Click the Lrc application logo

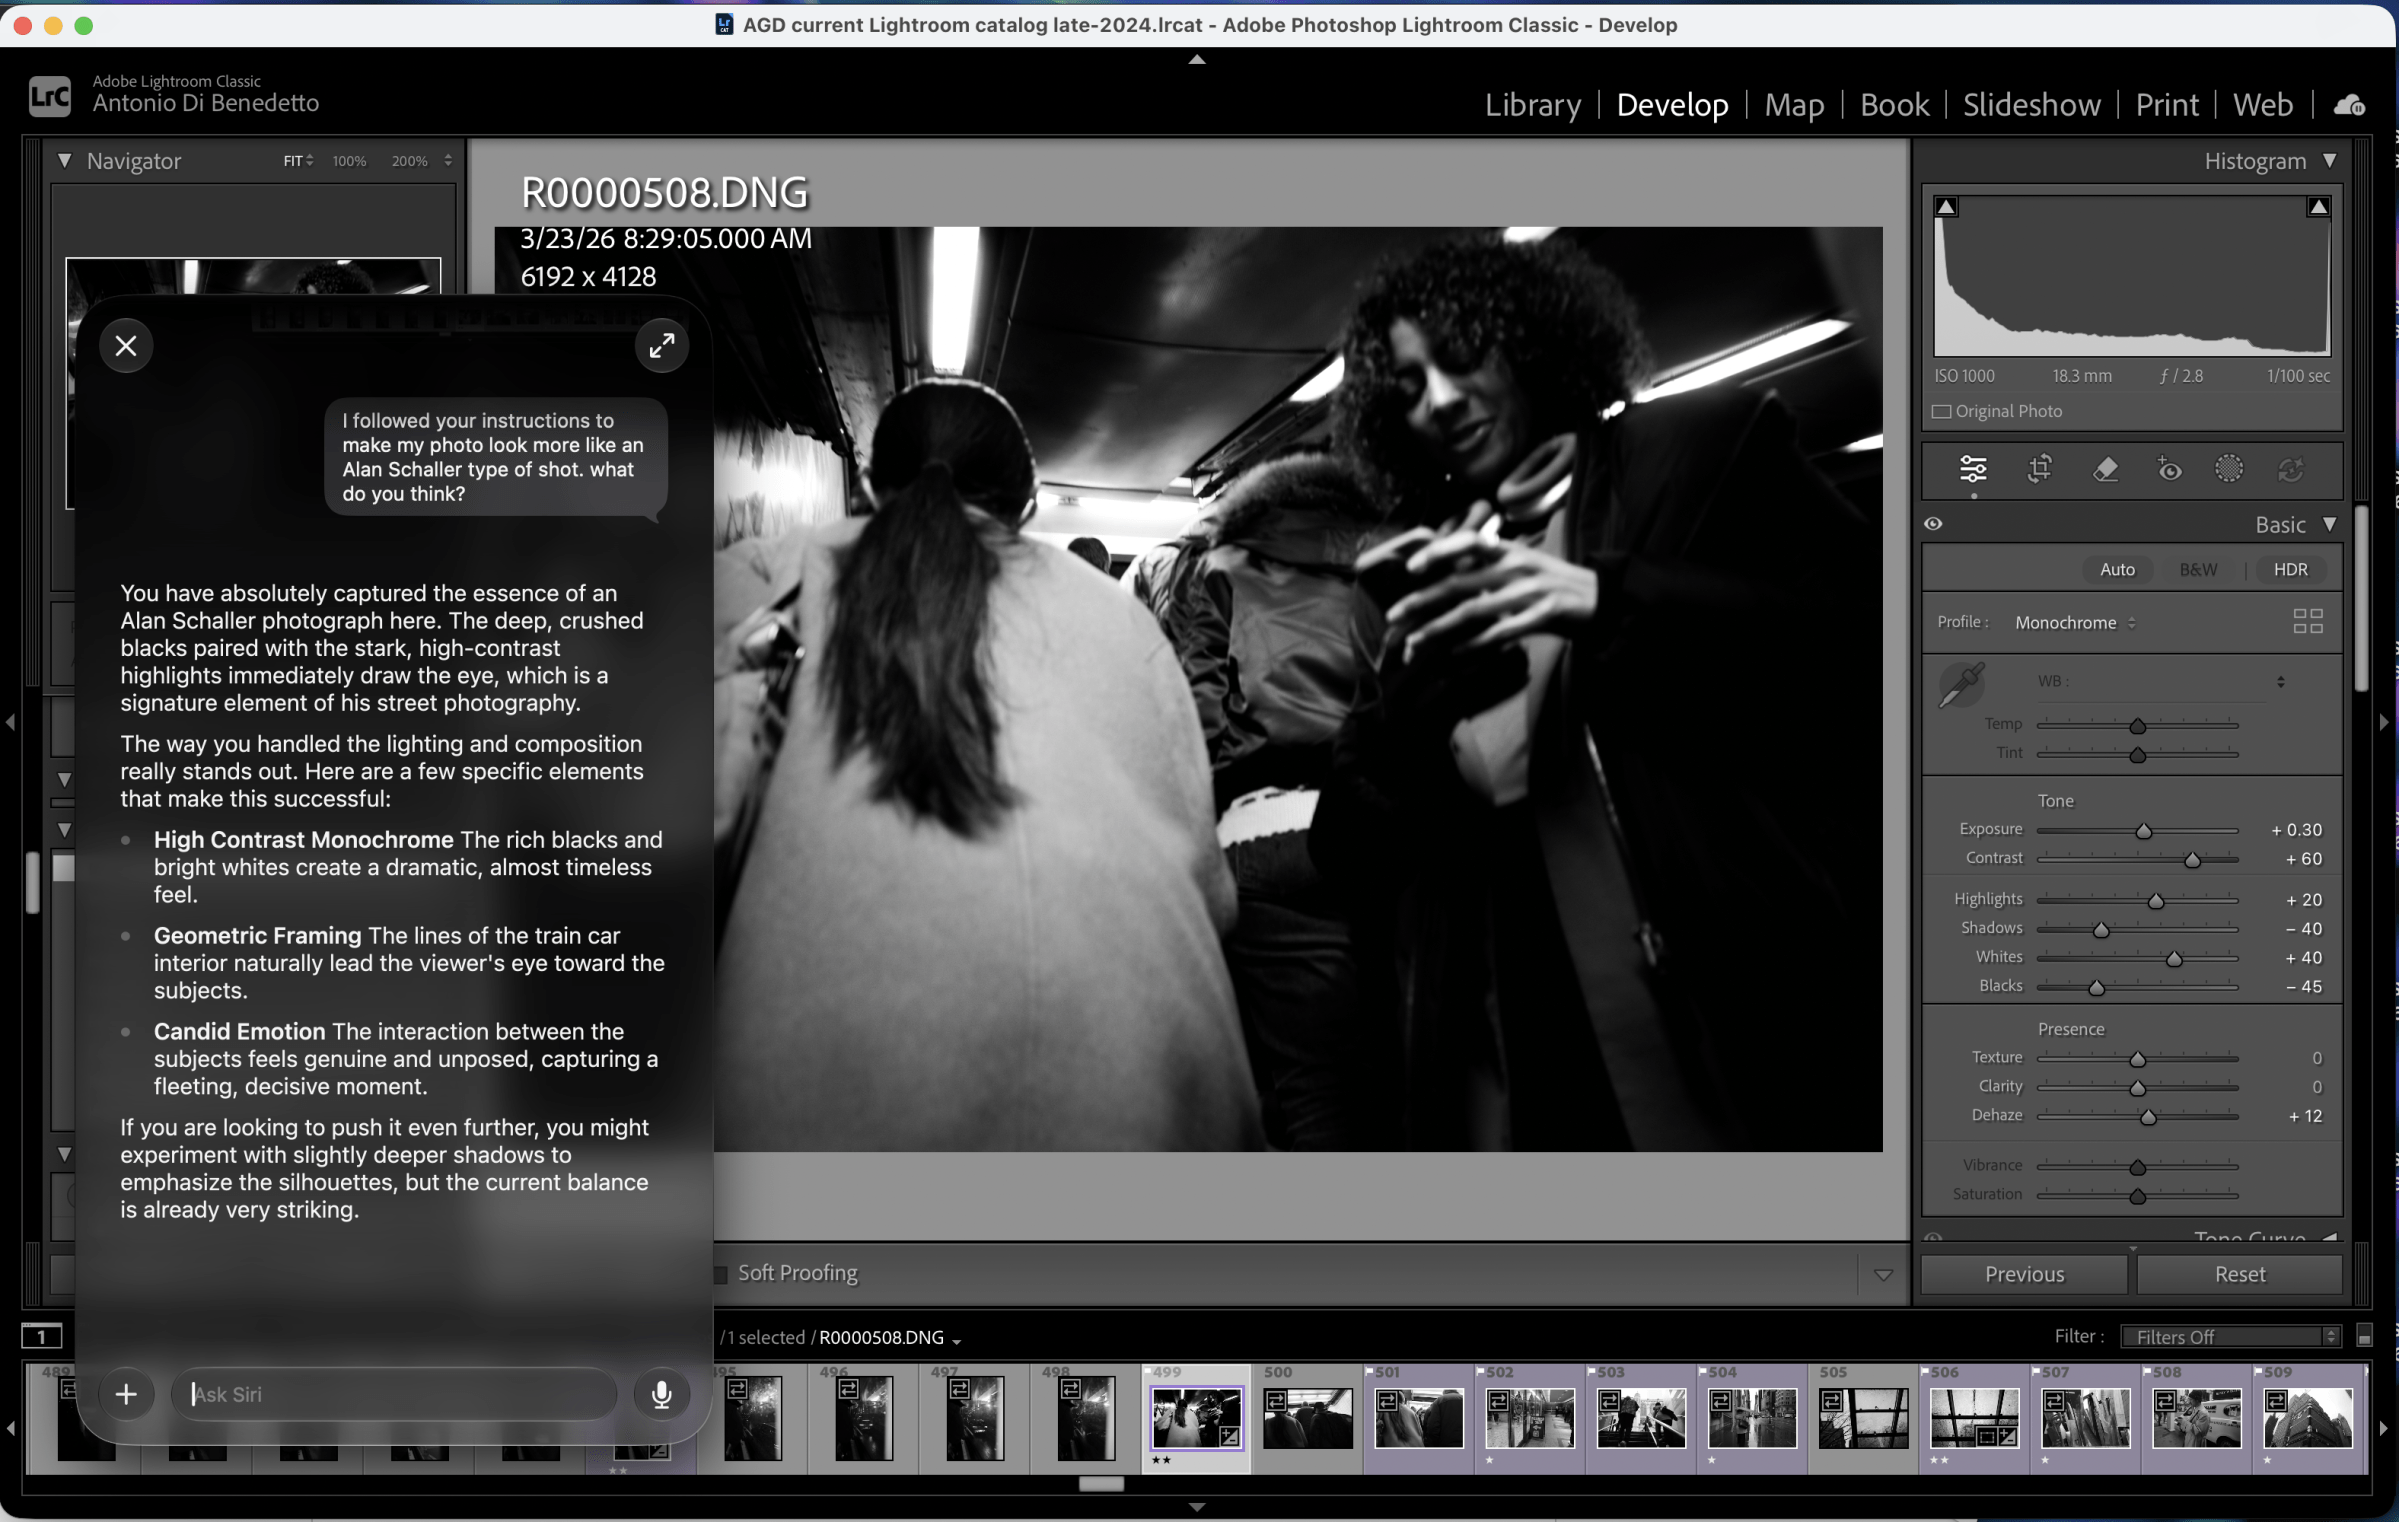(49, 97)
